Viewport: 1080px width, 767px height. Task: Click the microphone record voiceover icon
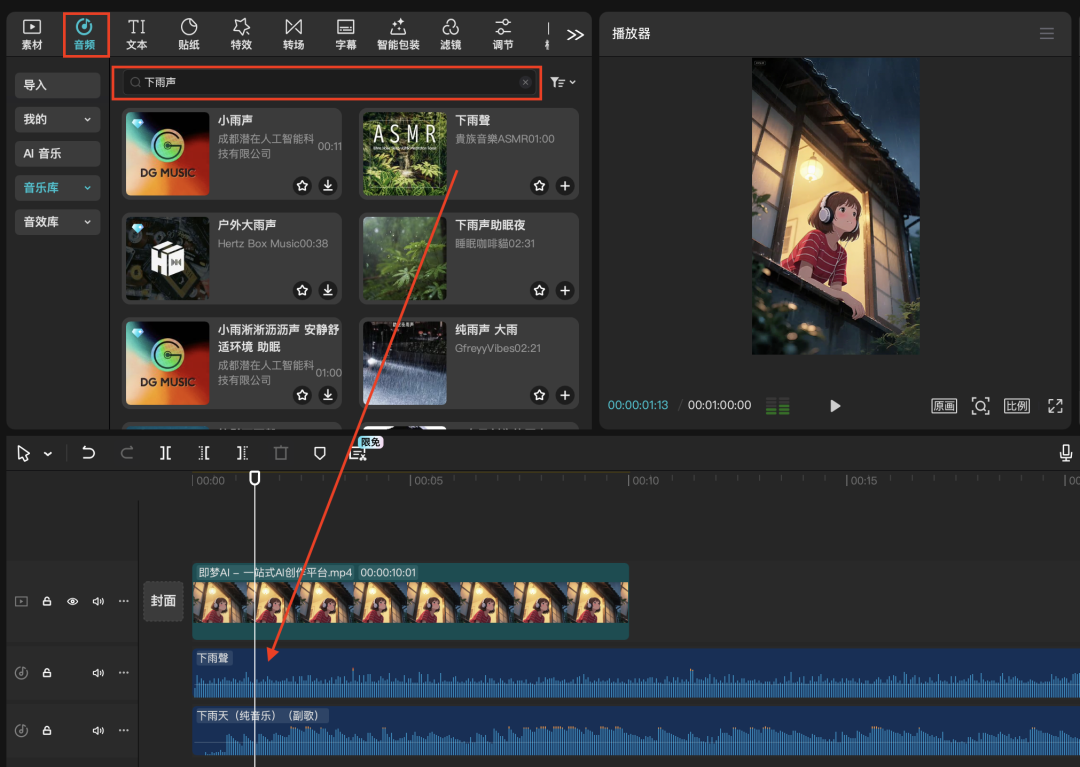(1066, 453)
